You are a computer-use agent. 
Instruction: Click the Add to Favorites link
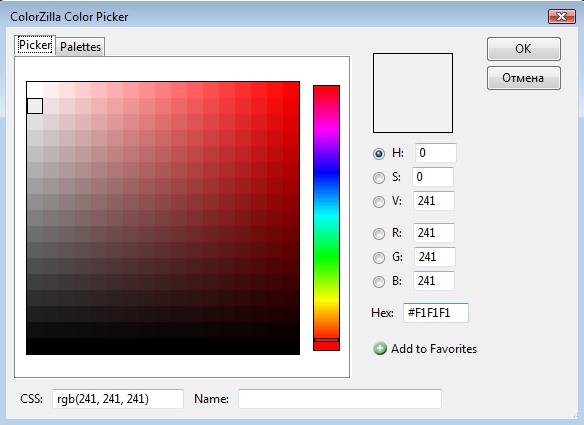point(434,349)
